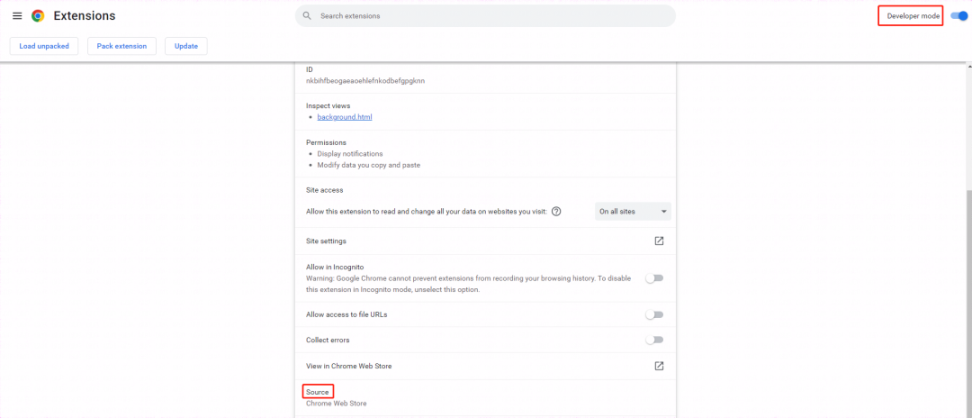Viewport: 972px width, 418px height.
Task: Open the background.html inspect view link
Action: (x=345, y=117)
